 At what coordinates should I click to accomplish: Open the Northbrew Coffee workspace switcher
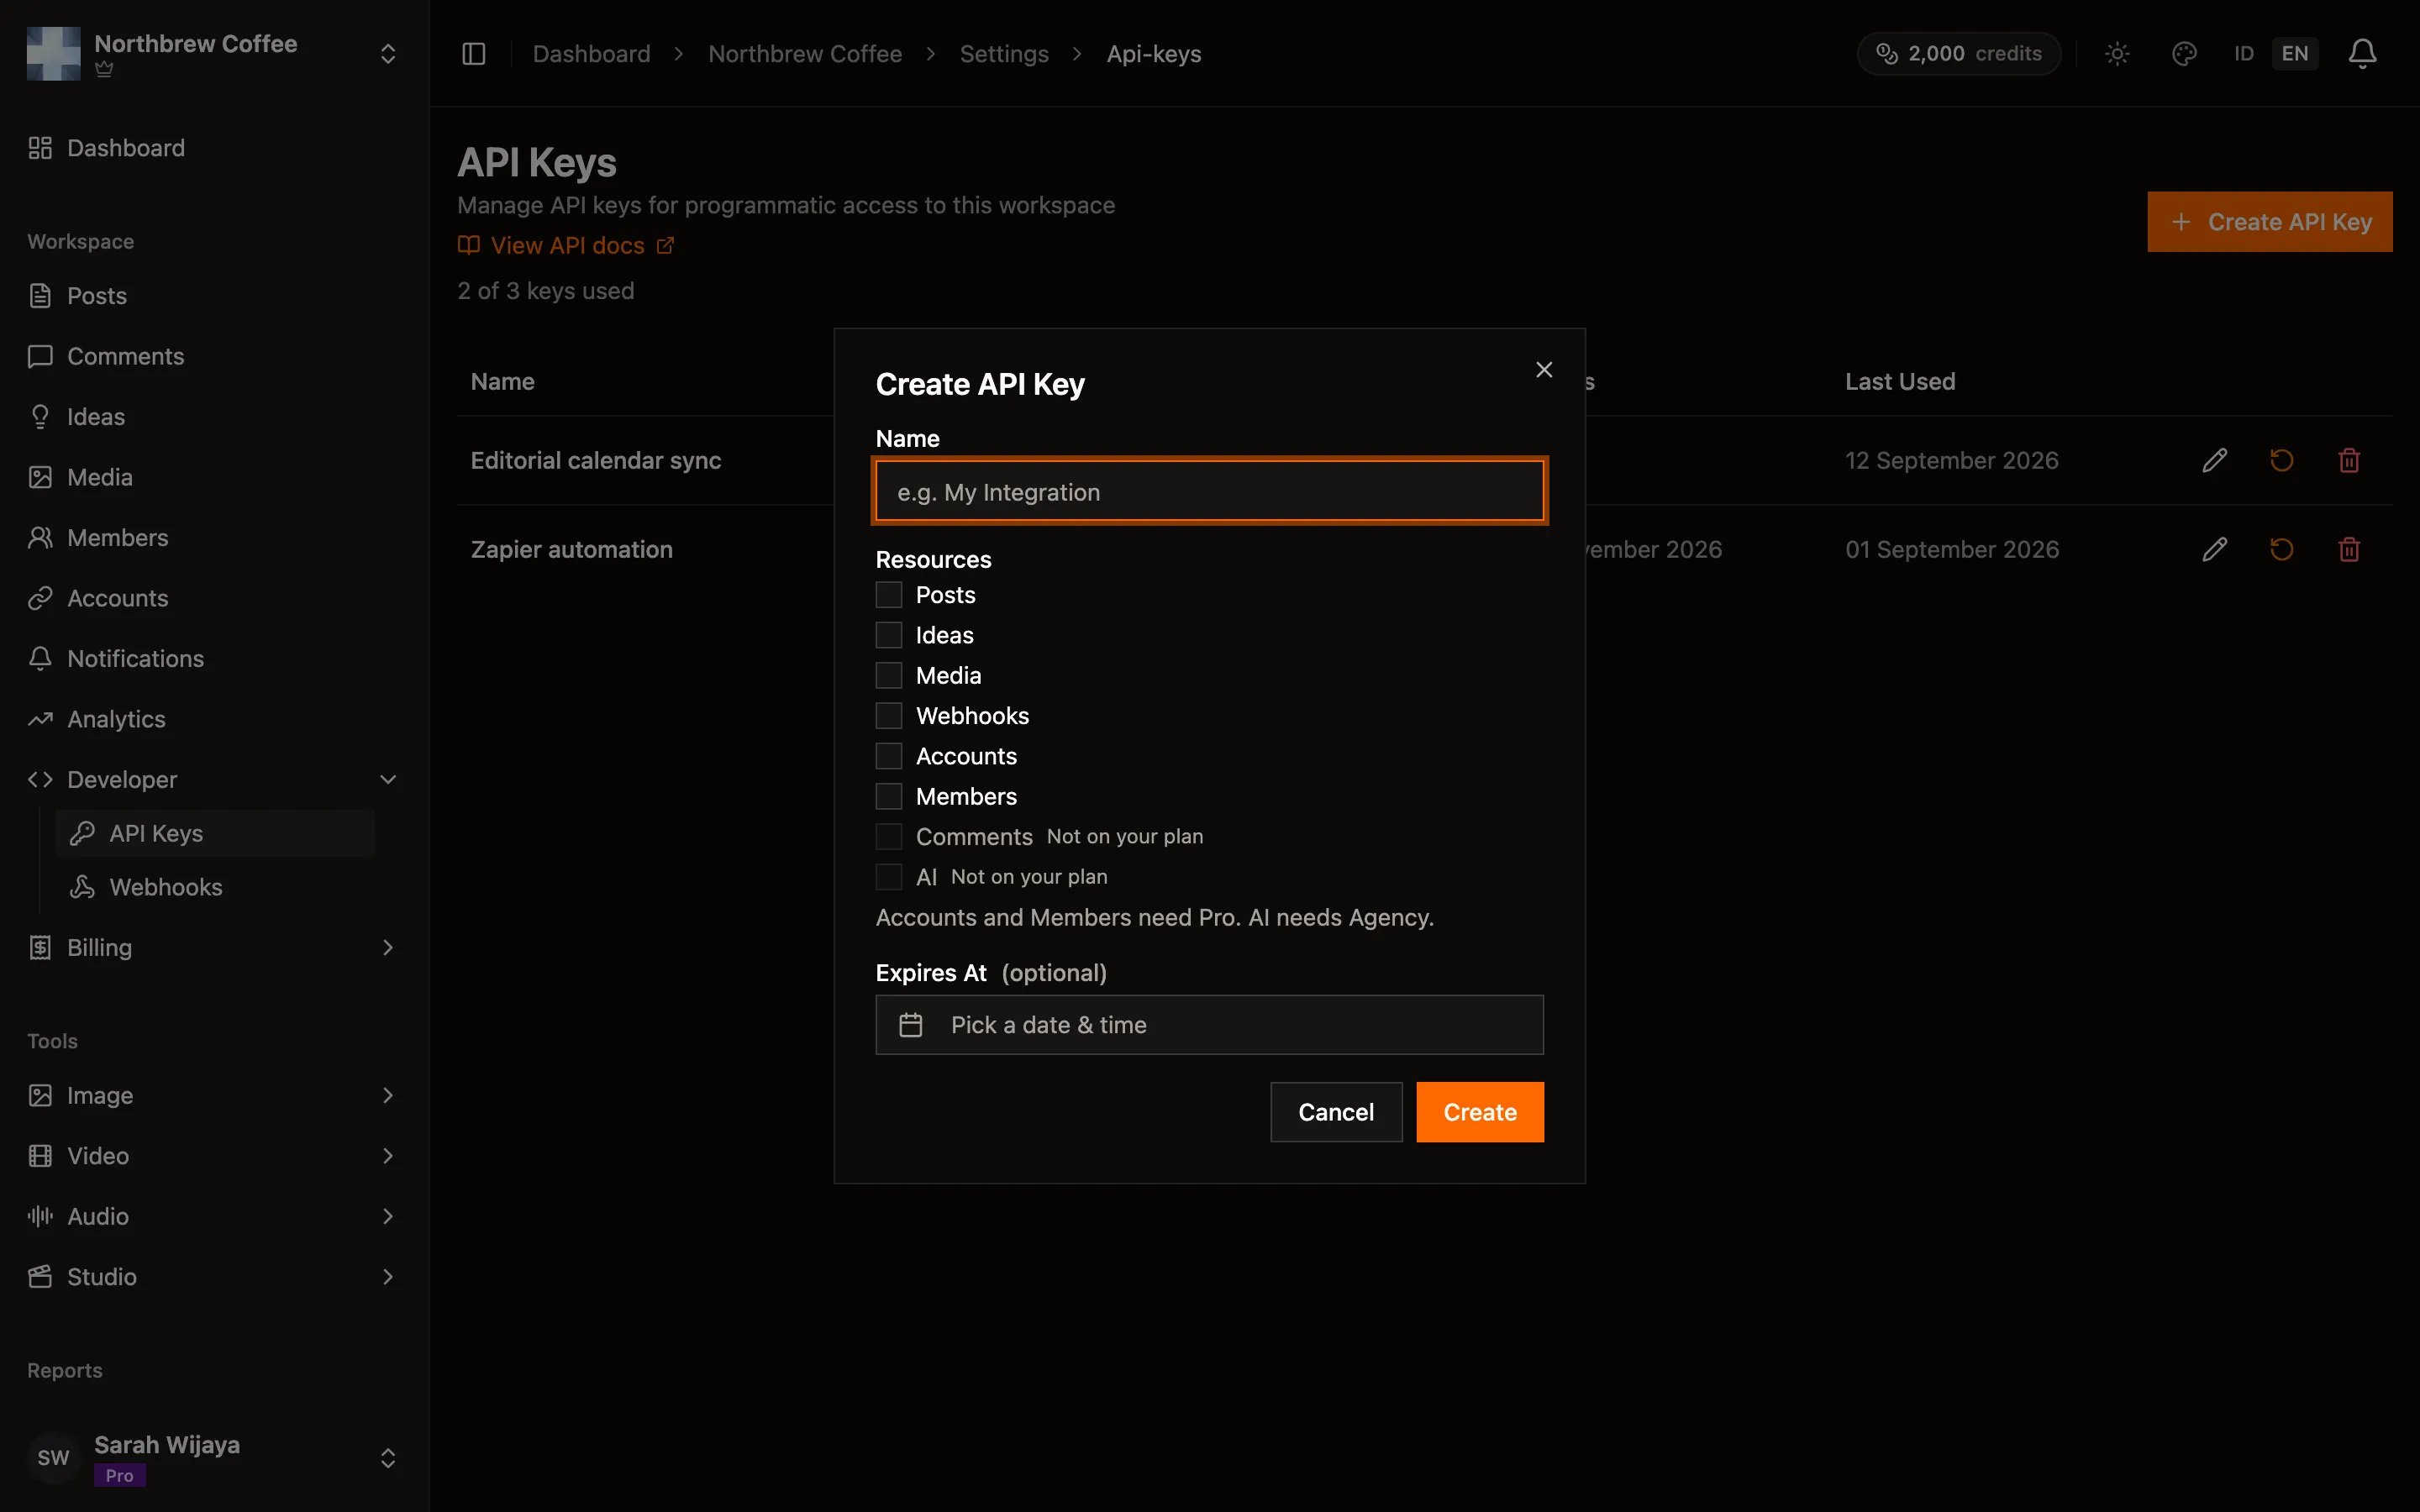pos(388,54)
